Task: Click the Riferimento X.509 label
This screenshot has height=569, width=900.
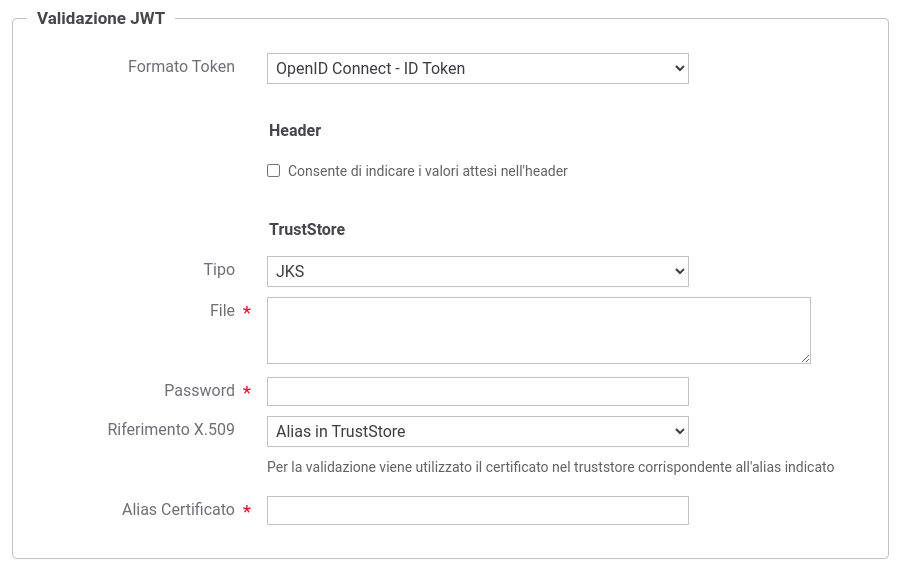Action: (x=171, y=429)
